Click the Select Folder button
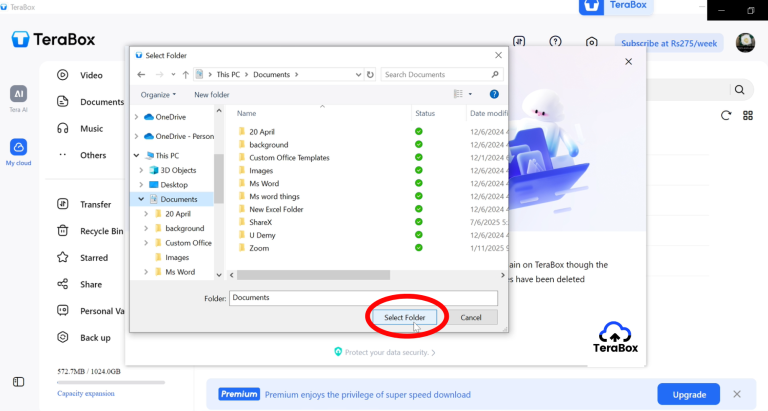The width and height of the screenshot is (768, 411). point(404,317)
